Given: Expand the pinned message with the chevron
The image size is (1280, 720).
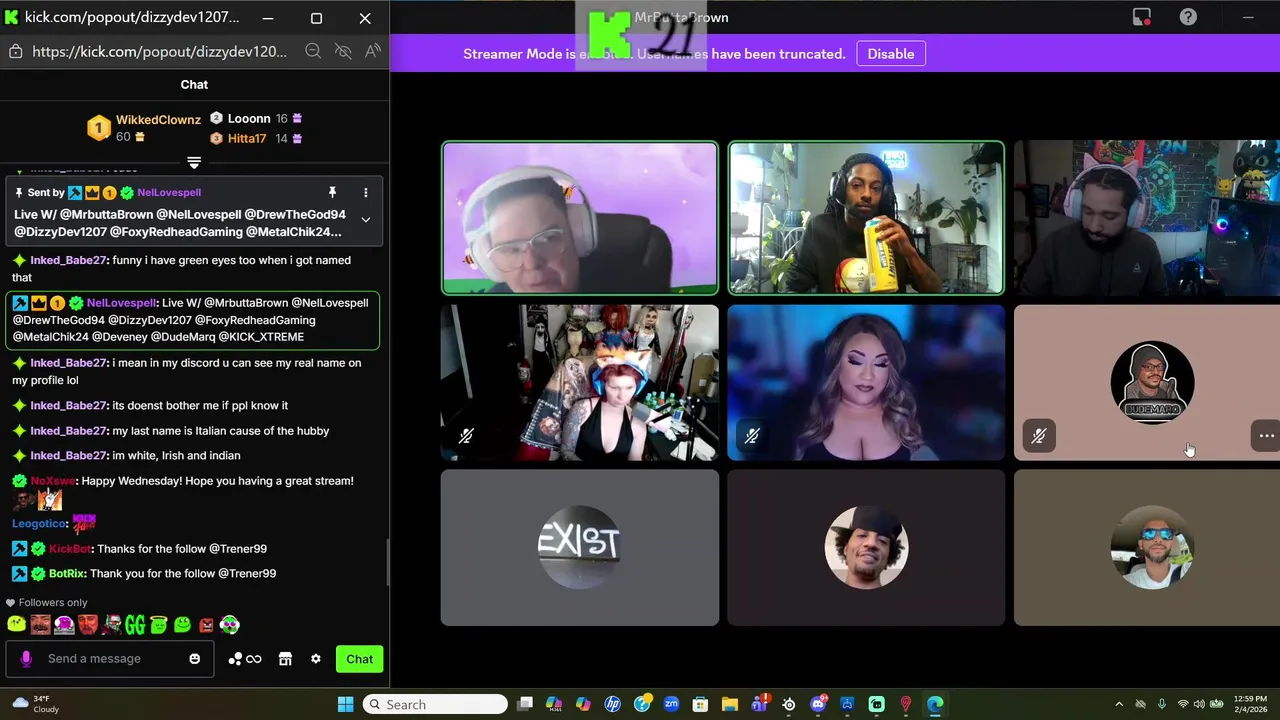Looking at the screenshot, I should pyautogui.click(x=365, y=219).
